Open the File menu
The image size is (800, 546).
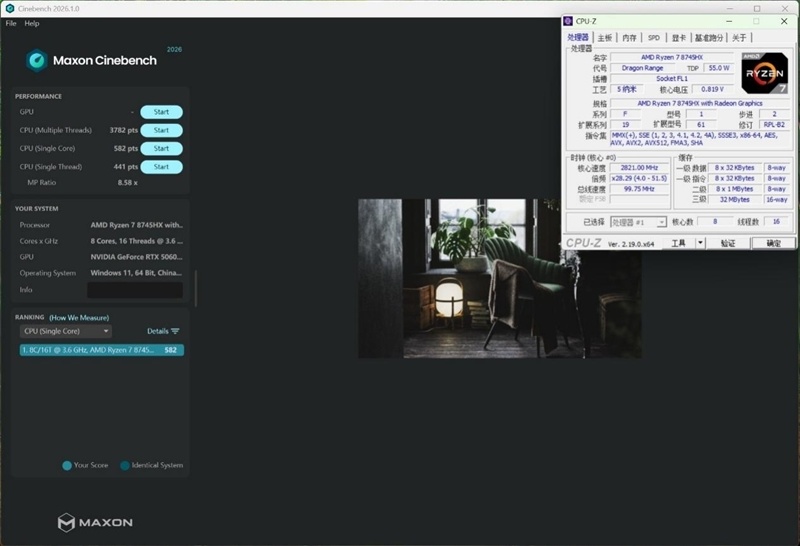pyautogui.click(x=11, y=23)
